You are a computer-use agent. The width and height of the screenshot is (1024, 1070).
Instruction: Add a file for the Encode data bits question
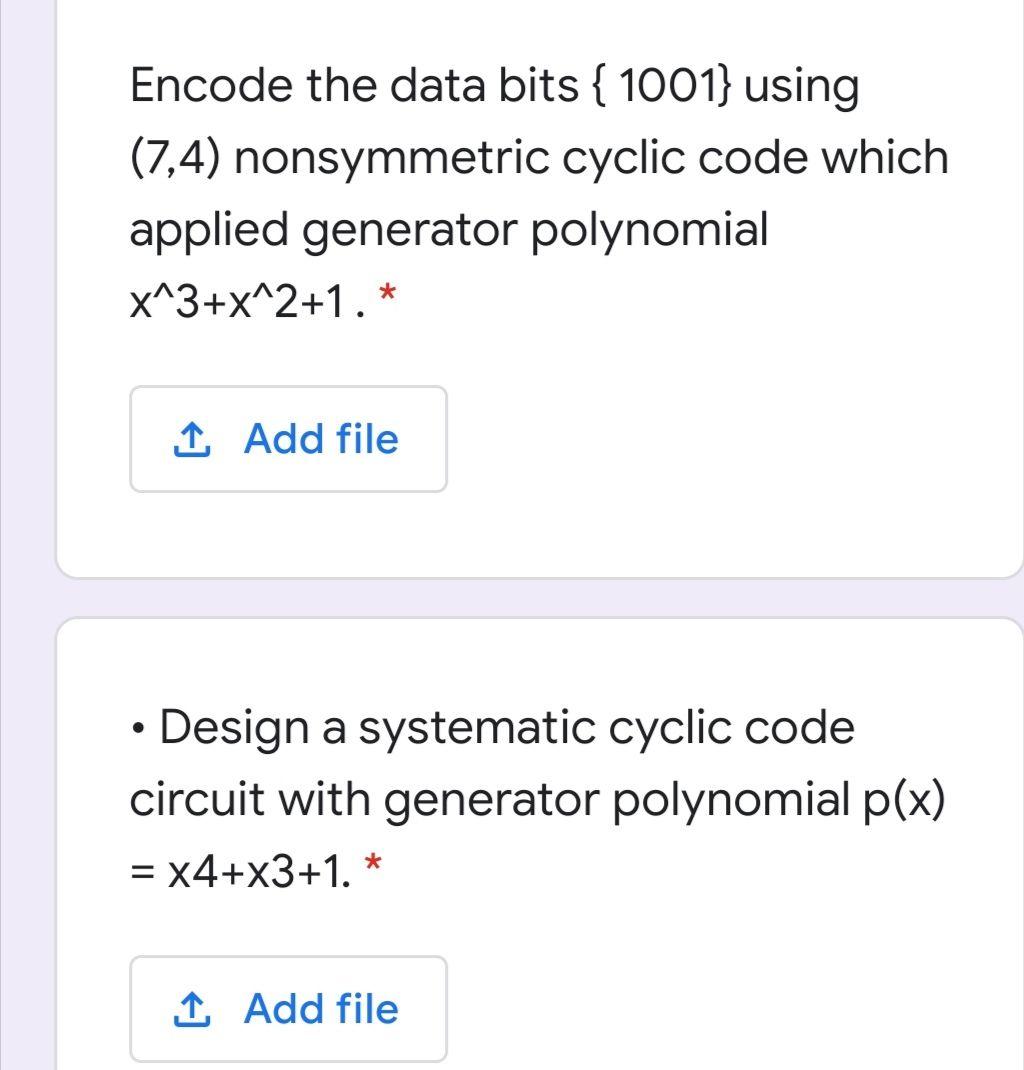(288, 439)
